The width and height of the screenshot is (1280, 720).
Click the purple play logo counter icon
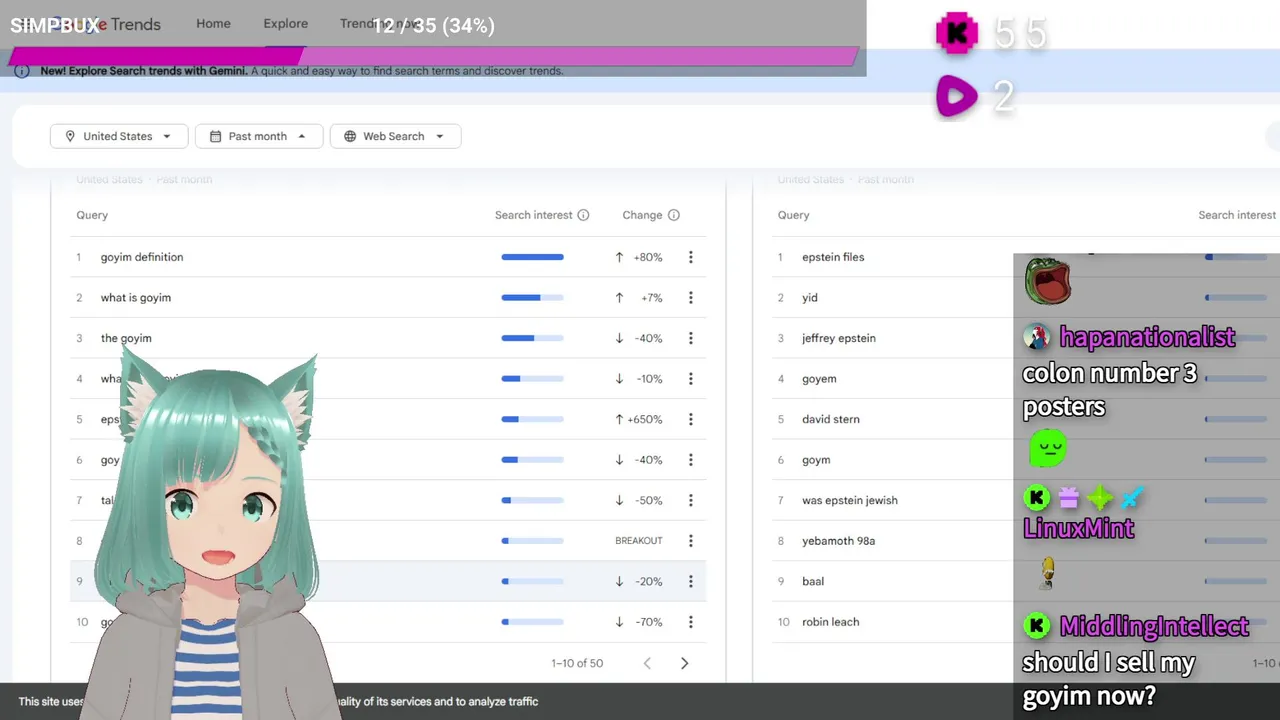tap(956, 97)
